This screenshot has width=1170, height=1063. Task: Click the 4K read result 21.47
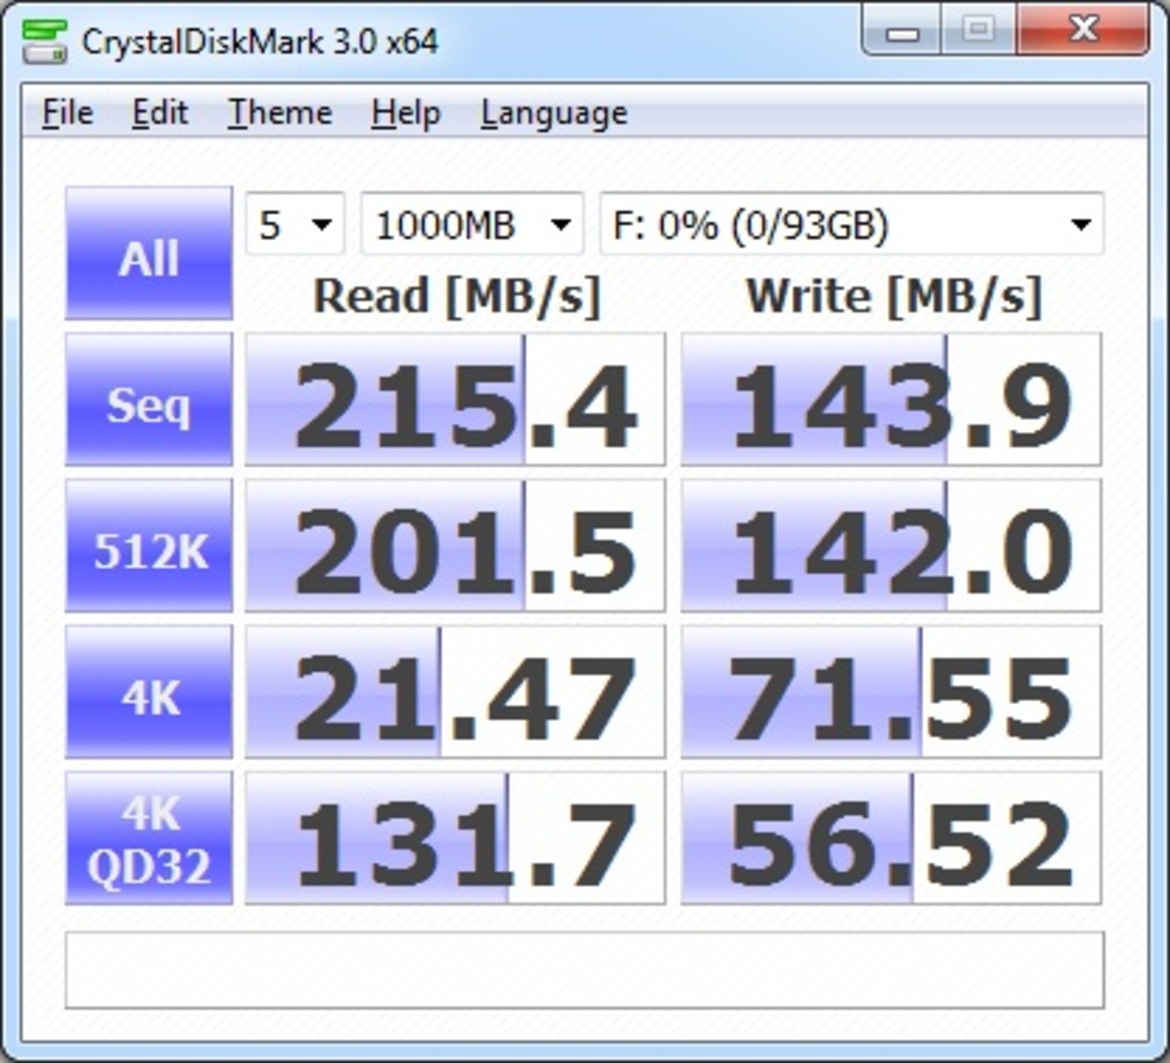455,692
